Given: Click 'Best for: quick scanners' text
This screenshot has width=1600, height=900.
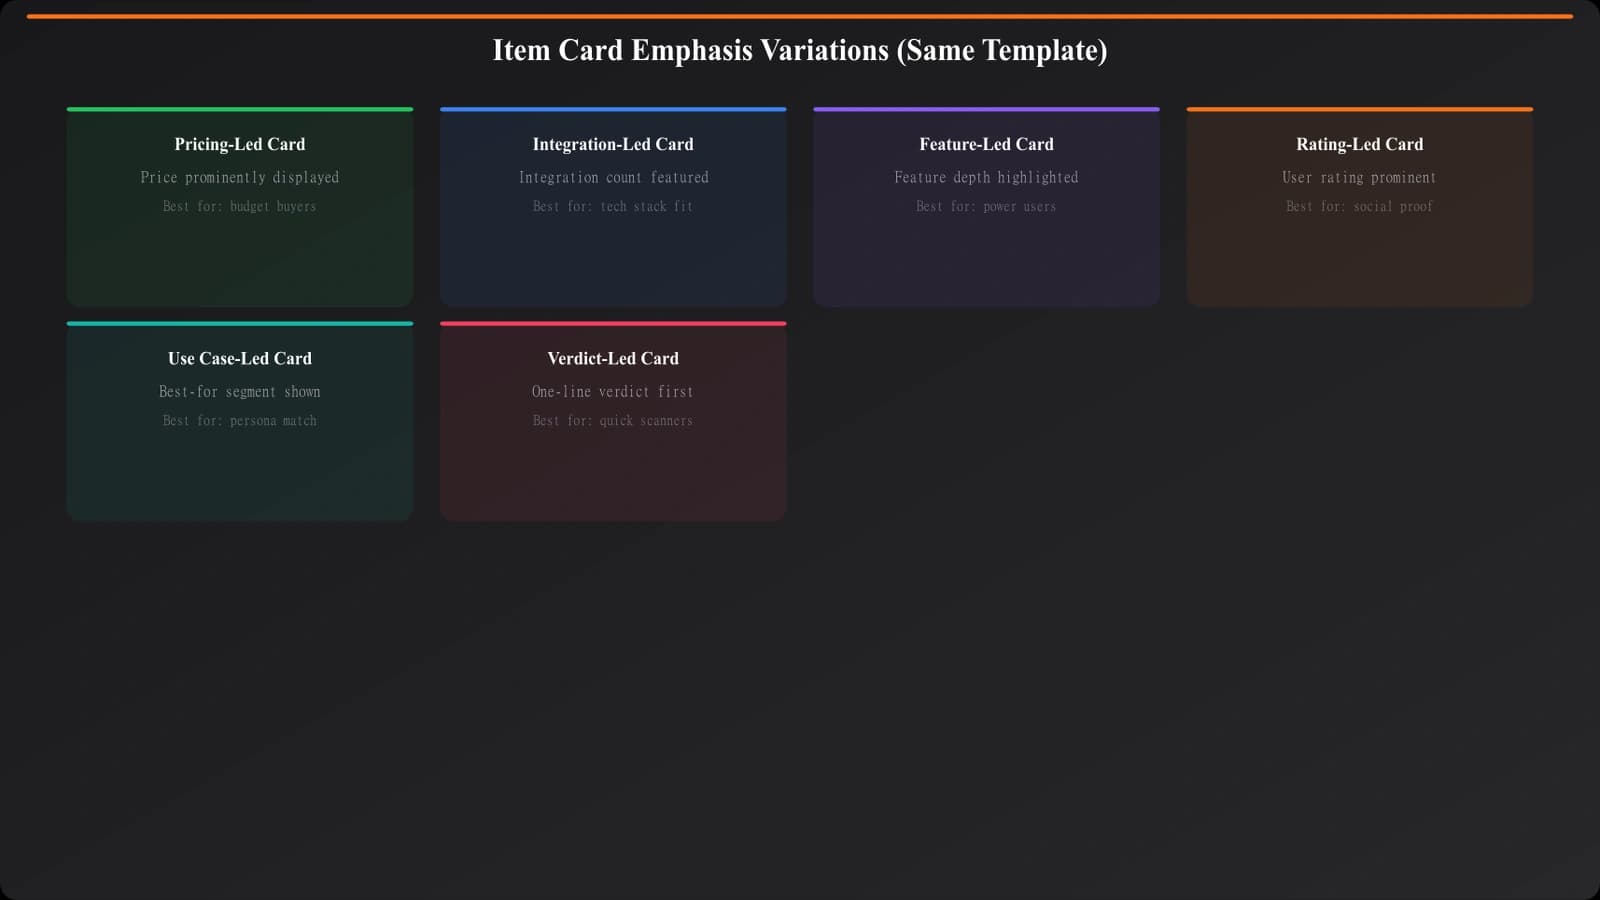Looking at the screenshot, I should pos(613,421).
